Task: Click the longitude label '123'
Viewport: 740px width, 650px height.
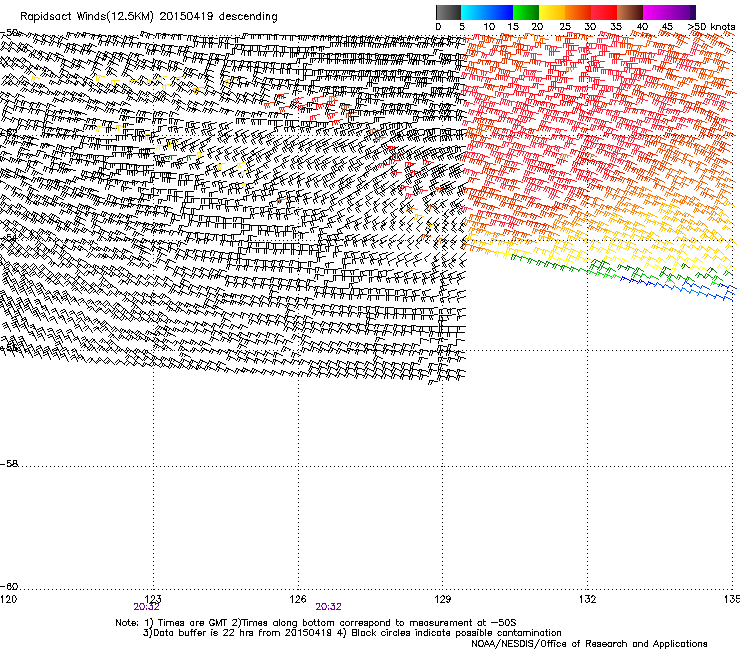Action: (x=153, y=599)
